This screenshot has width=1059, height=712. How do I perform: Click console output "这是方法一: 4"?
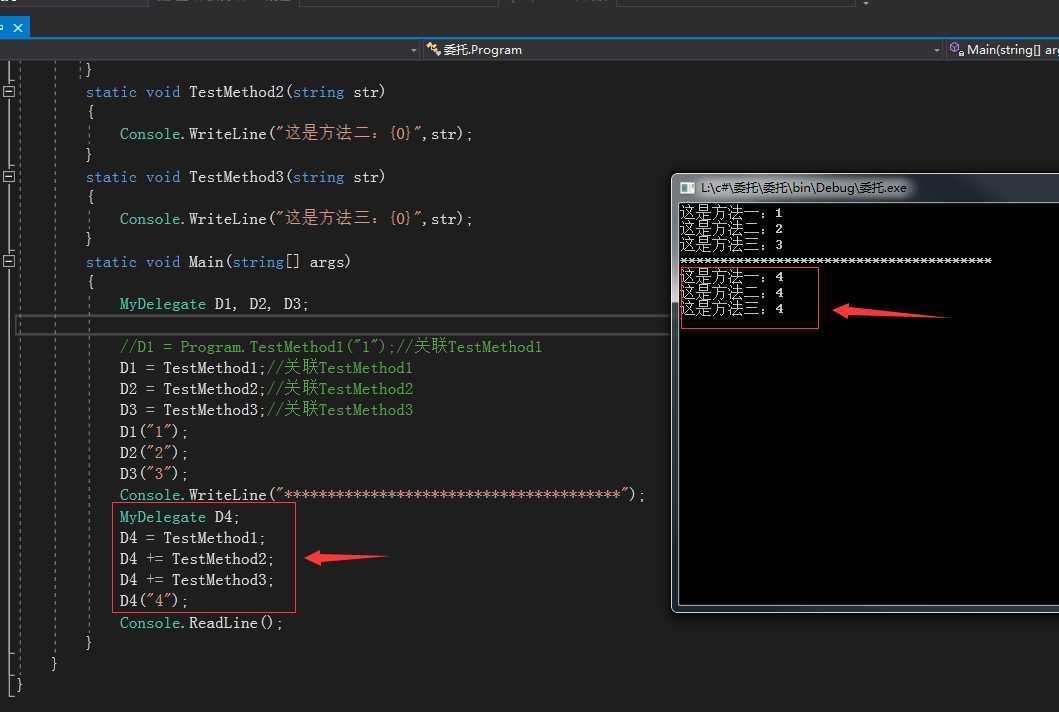click(731, 277)
